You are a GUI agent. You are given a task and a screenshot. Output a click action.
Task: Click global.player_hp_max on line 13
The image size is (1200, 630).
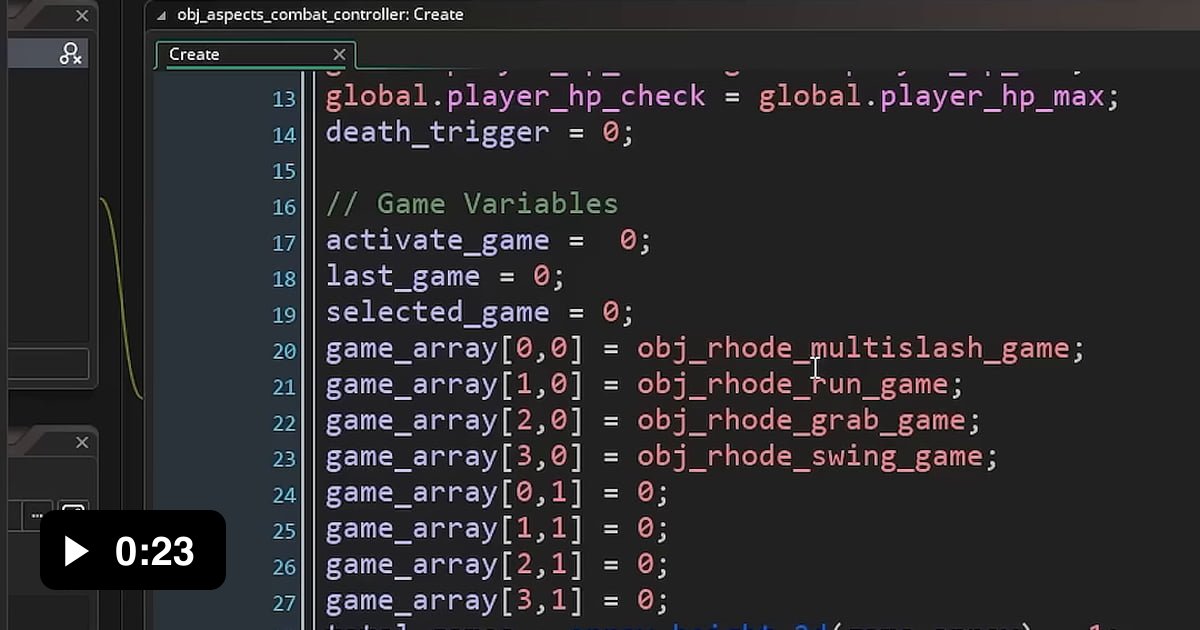931,96
